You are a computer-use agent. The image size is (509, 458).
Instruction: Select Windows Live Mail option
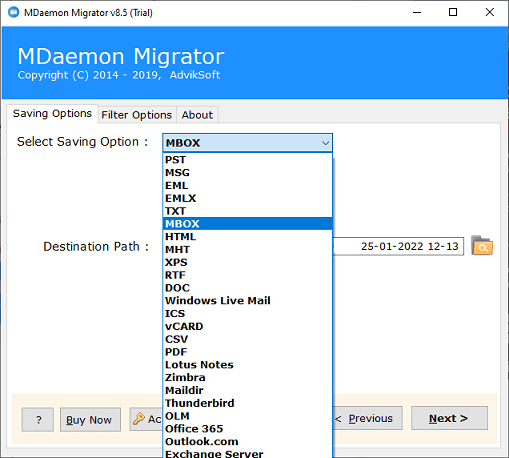click(247, 301)
